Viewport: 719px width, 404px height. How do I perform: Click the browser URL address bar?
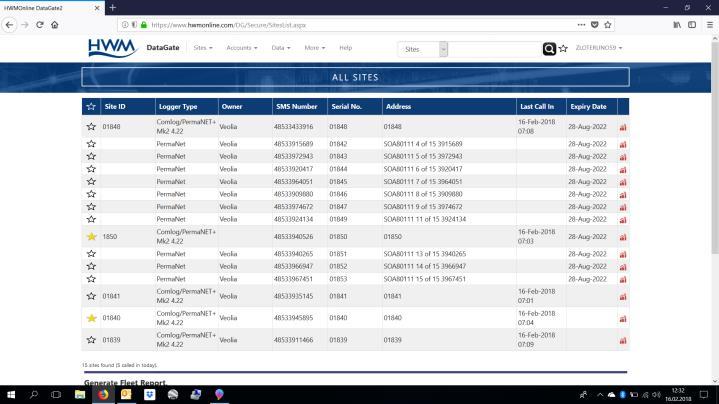pos(362,25)
